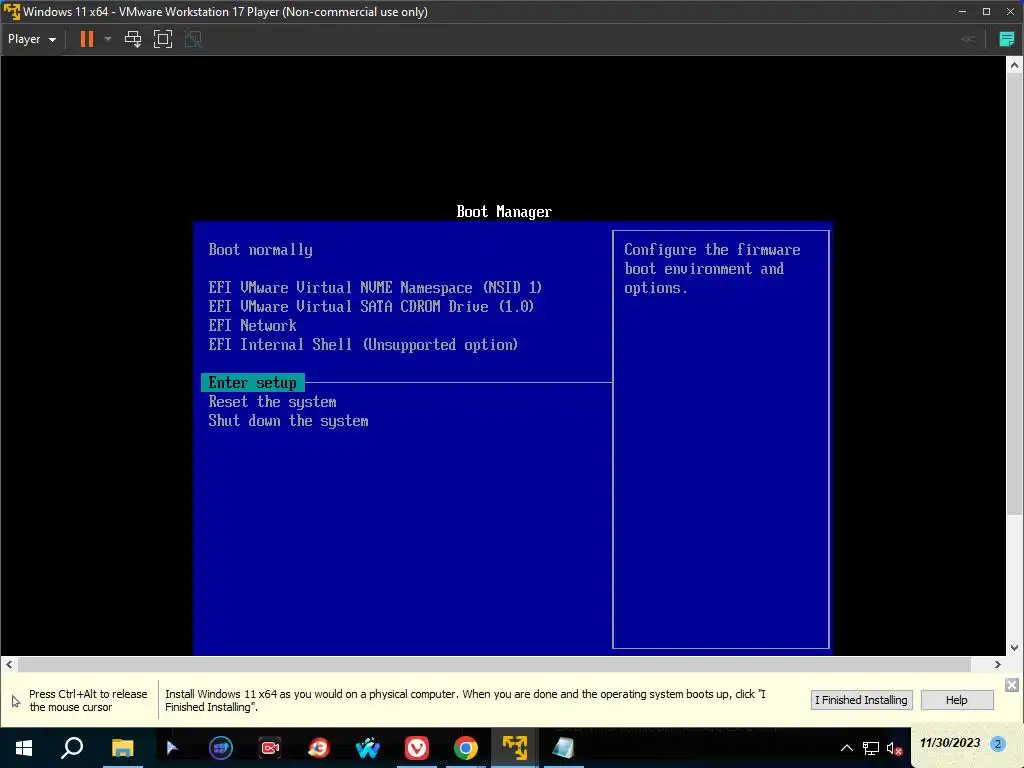Open the blue arrow app on taskbar

[x=172, y=748]
